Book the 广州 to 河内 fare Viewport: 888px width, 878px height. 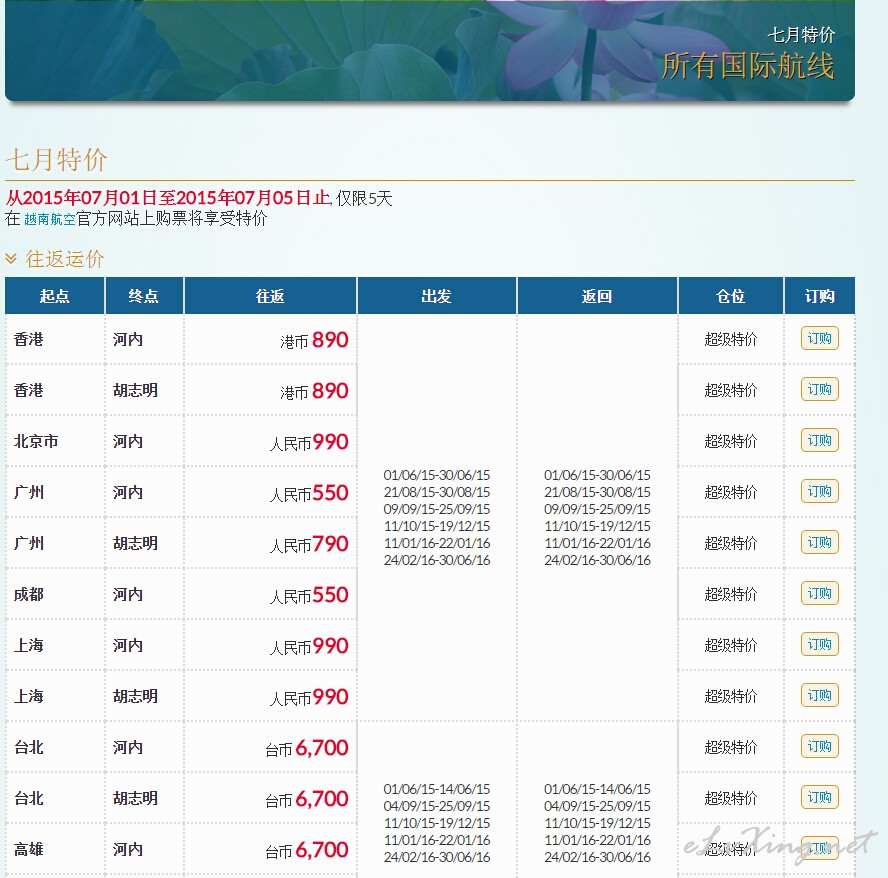[x=819, y=491]
